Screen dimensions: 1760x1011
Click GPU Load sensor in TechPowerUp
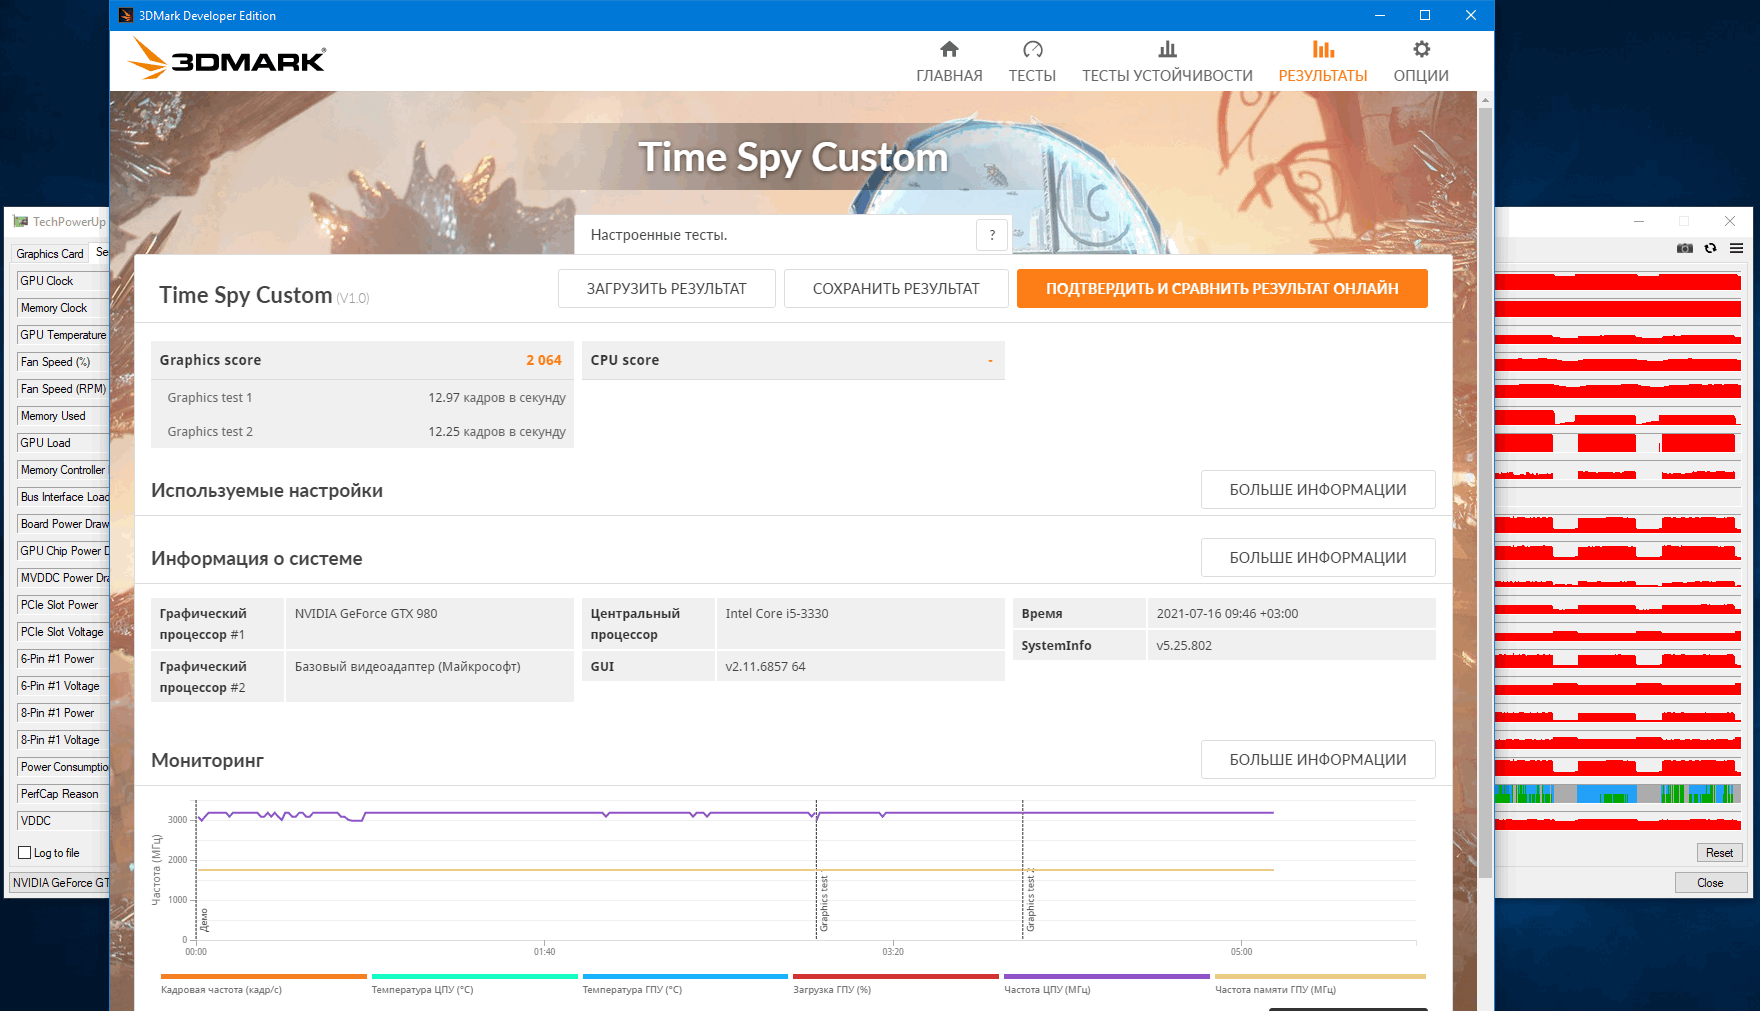click(63, 443)
